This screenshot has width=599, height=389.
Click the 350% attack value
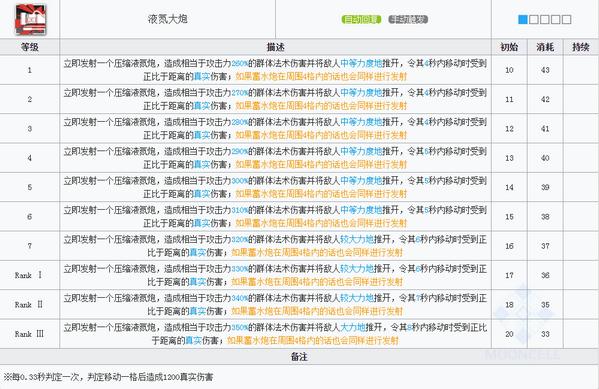(240, 328)
